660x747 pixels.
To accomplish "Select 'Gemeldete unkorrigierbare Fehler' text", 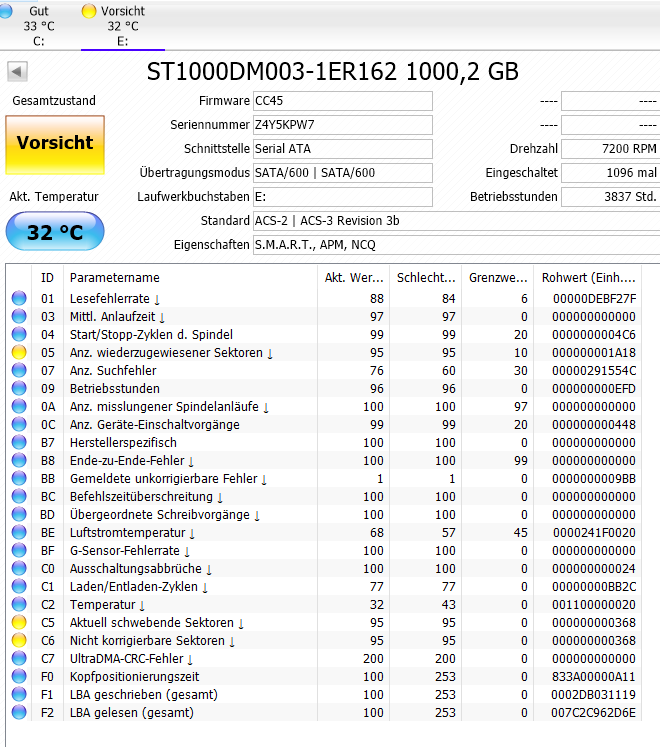I will click(x=163, y=478).
